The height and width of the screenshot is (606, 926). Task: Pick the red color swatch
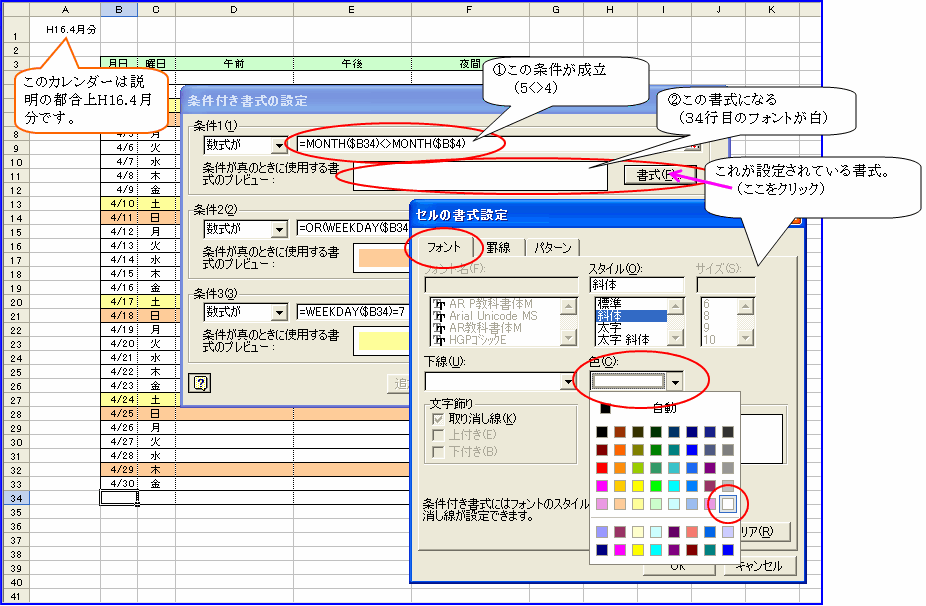pos(601,467)
